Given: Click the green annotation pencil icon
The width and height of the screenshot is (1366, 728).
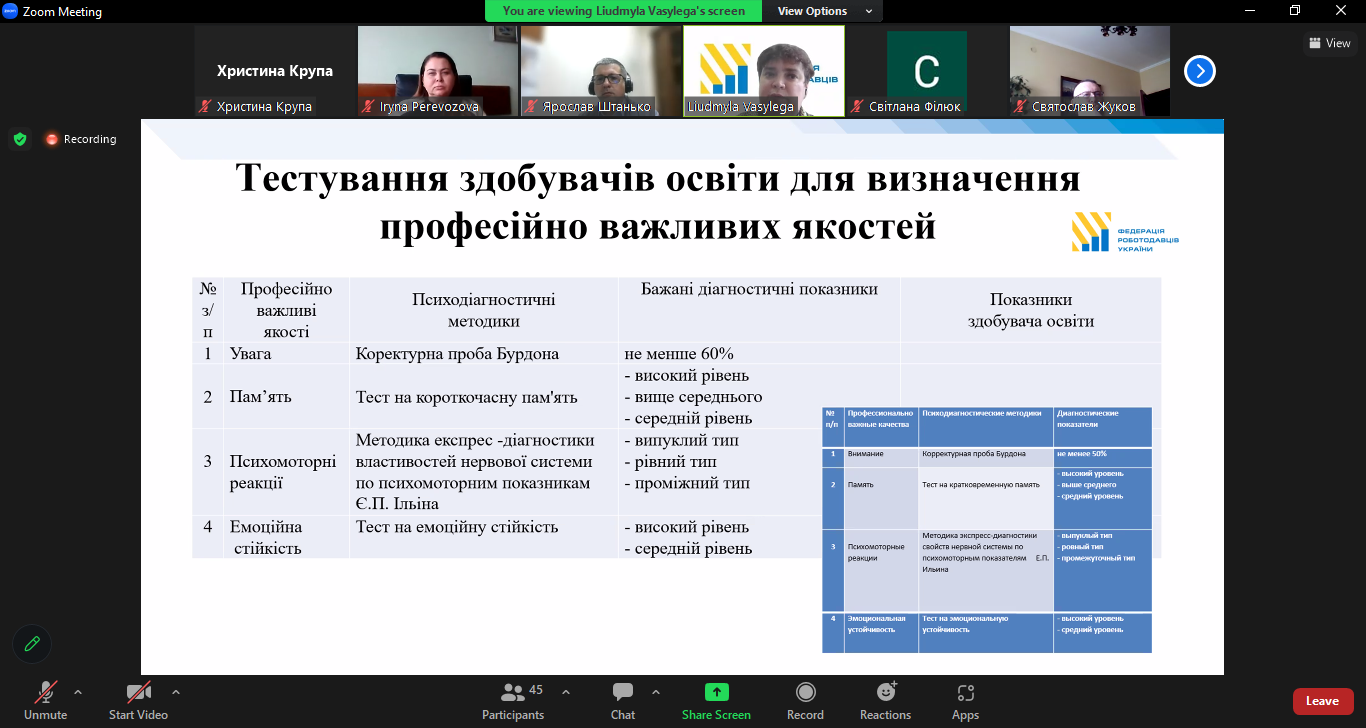Looking at the screenshot, I should point(32,644).
